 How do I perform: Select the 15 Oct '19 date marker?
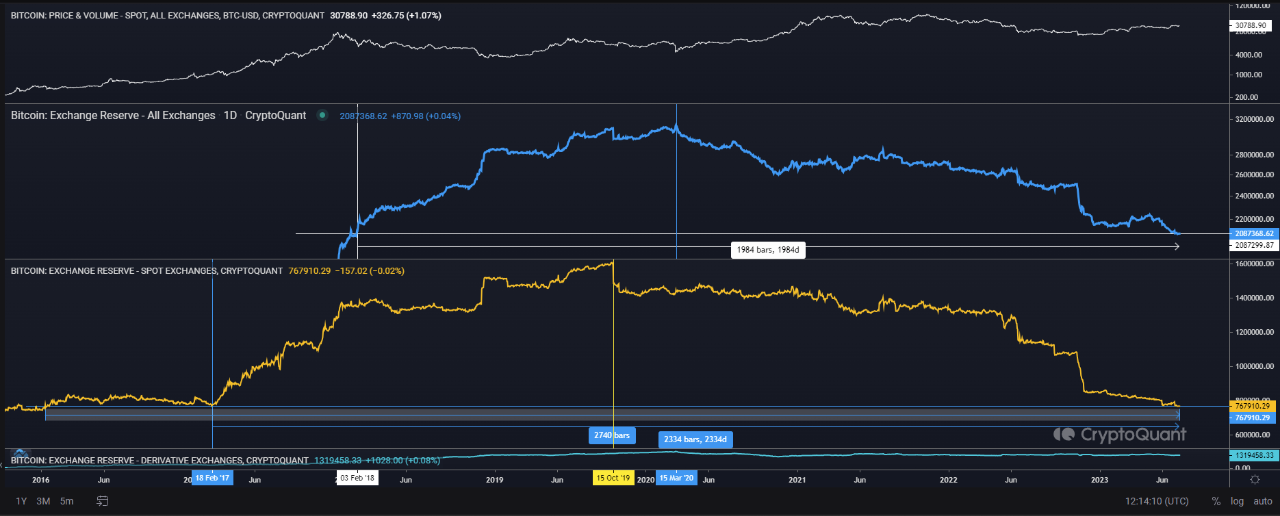(x=613, y=479)
